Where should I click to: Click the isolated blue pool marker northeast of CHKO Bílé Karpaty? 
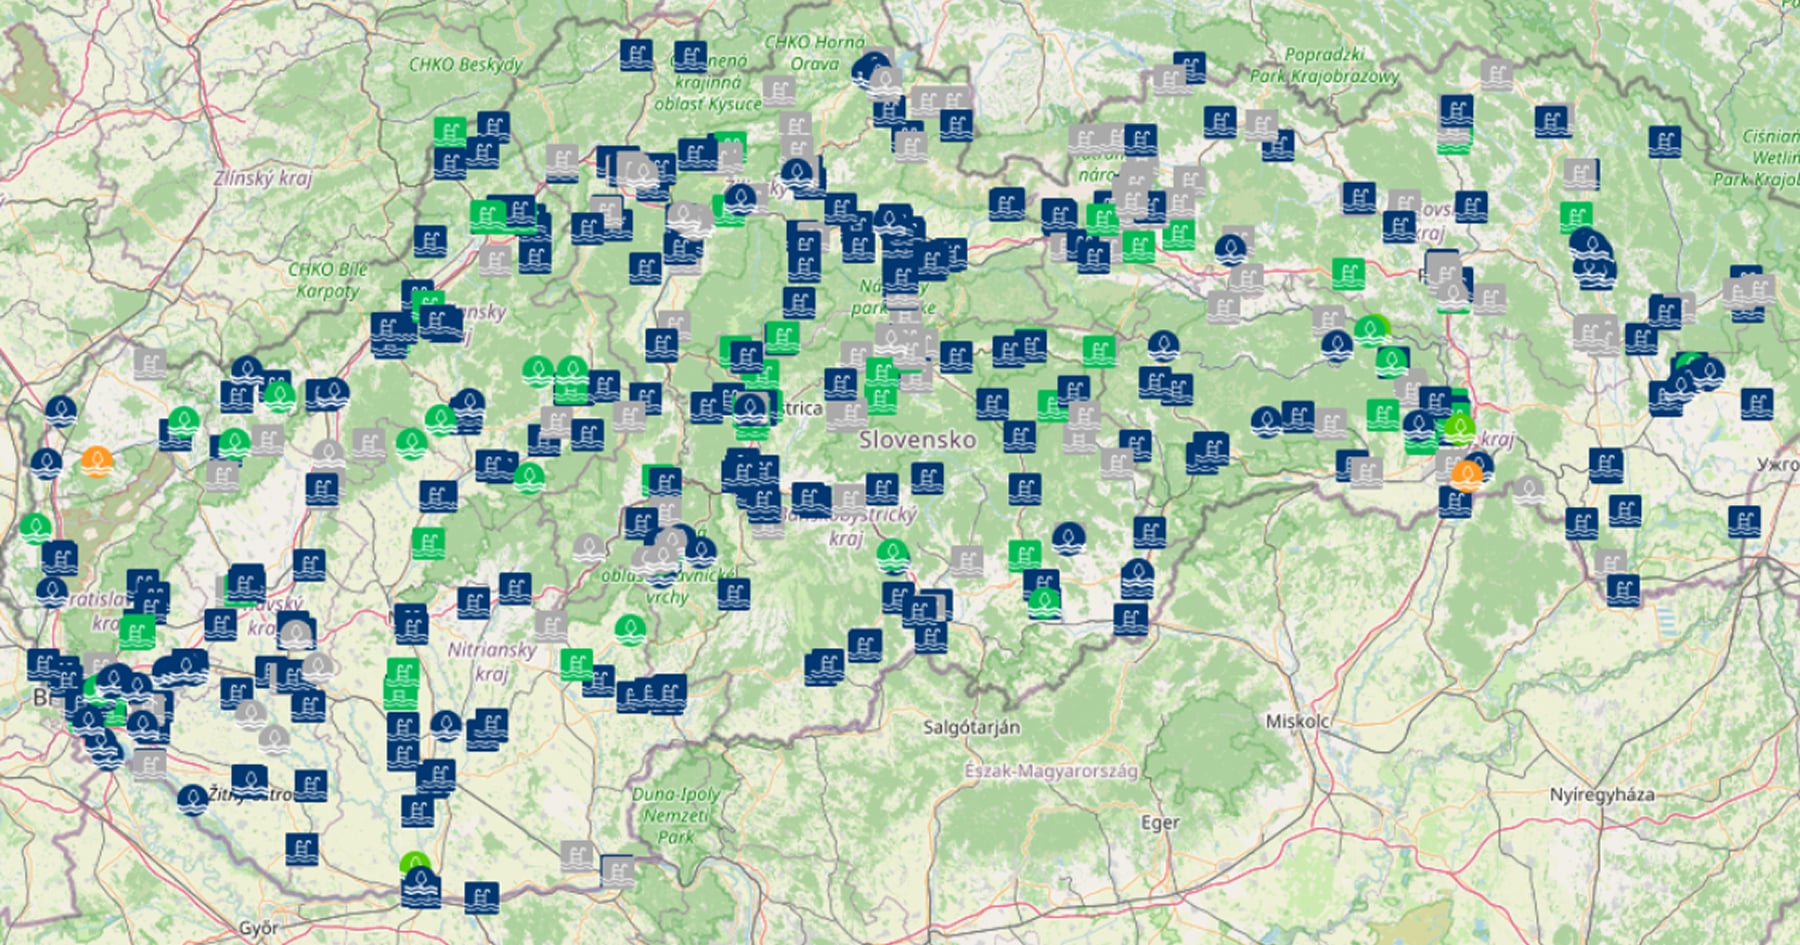pyautogui.click(x=430, y=241)
